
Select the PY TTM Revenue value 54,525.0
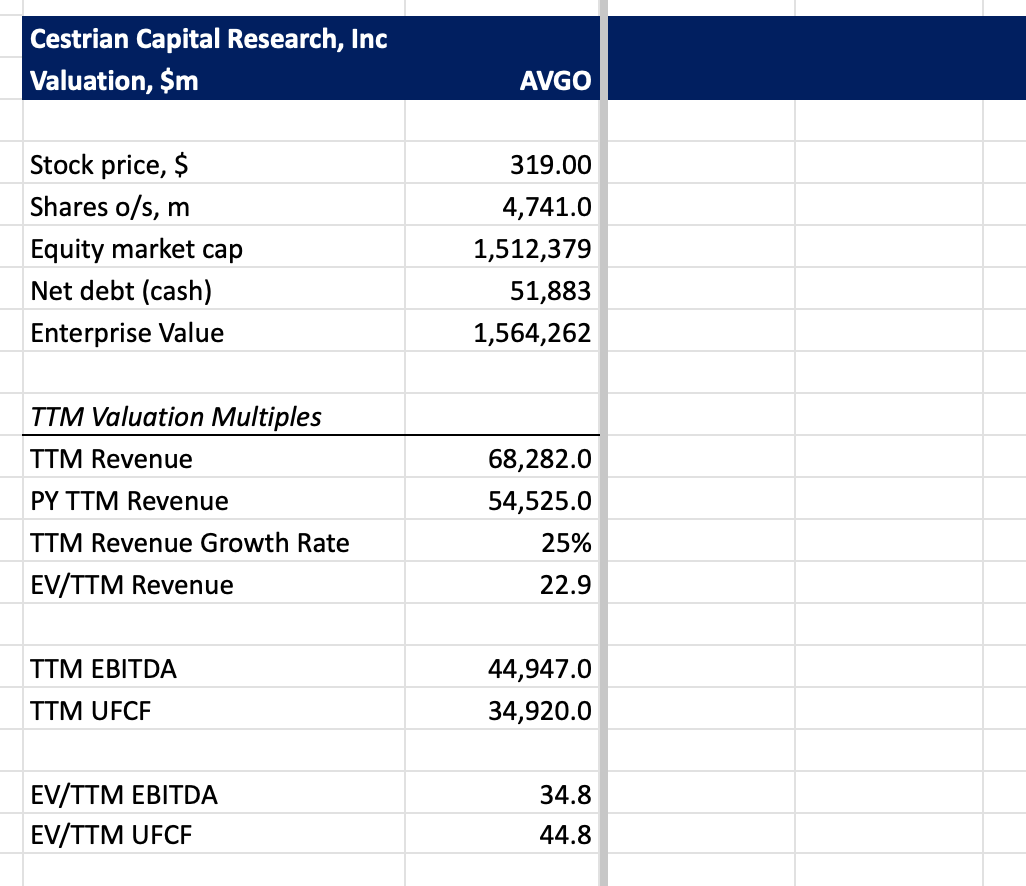click(x=502, y=499)
